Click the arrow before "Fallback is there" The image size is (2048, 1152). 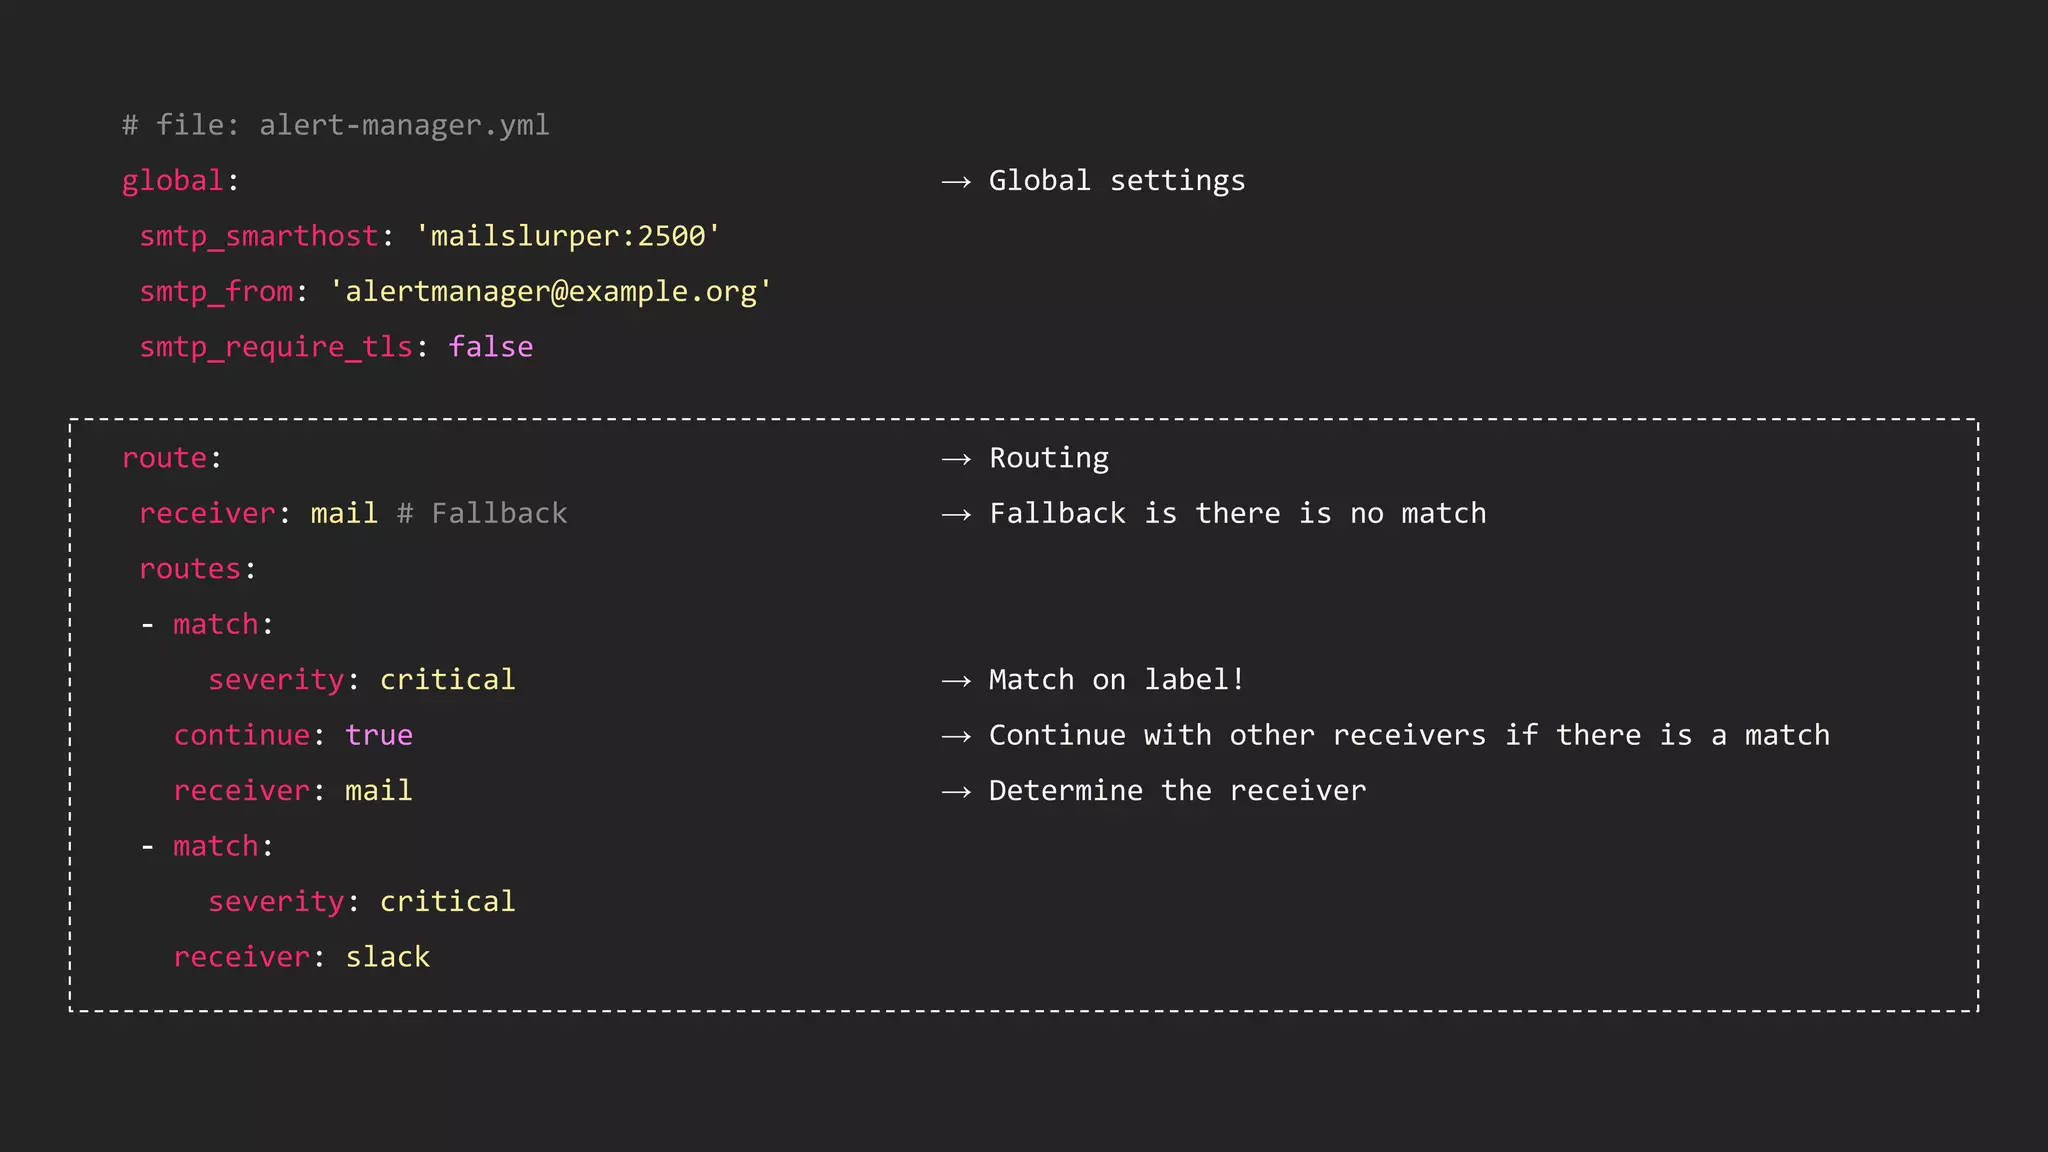956,515
